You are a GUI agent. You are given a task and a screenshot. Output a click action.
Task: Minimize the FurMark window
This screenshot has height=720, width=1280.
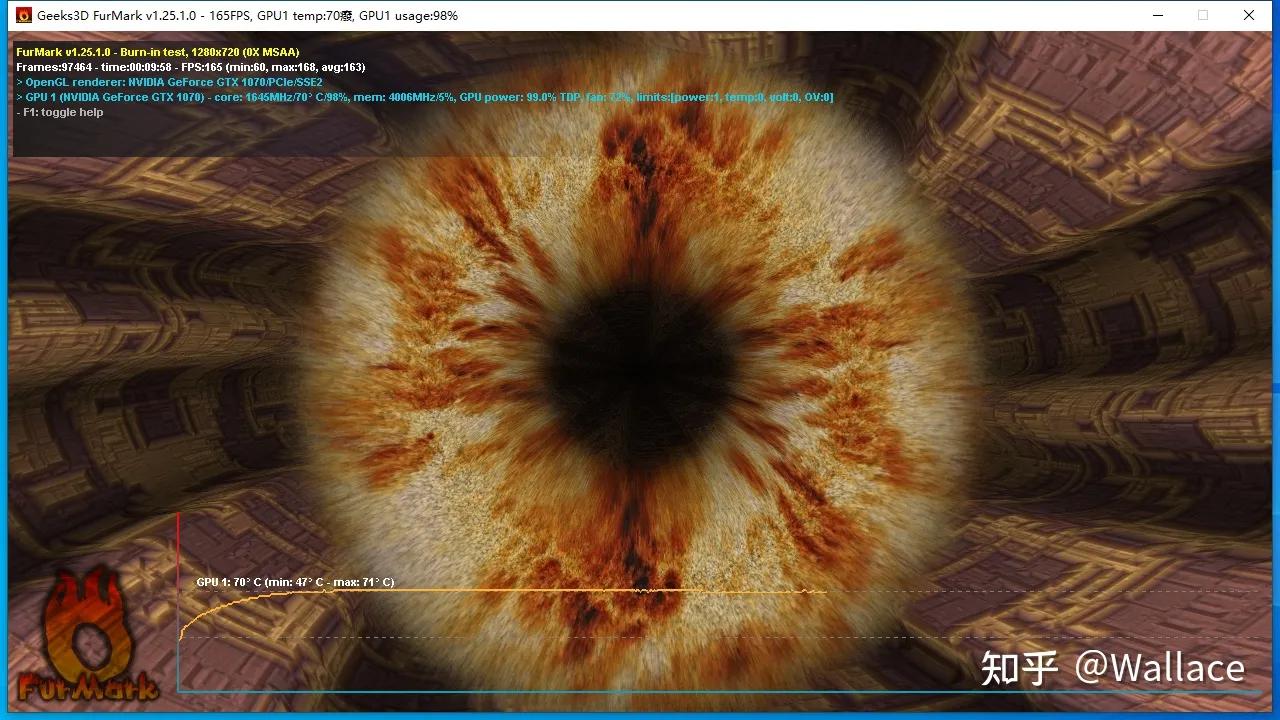point(1157,15)
